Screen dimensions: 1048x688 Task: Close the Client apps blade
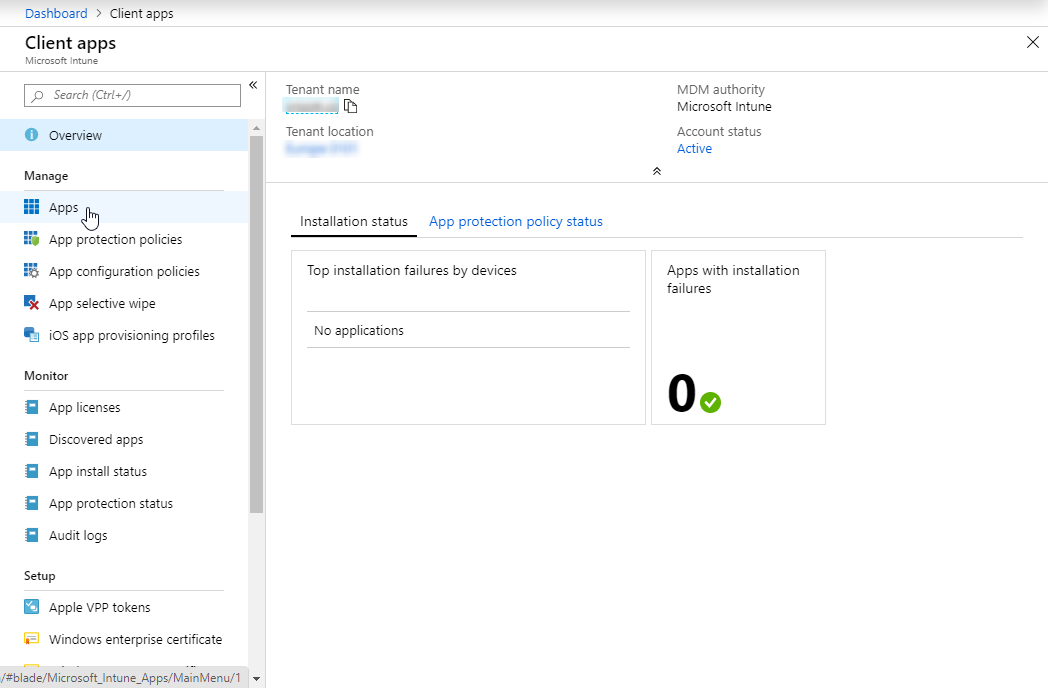click(1033, 42)
